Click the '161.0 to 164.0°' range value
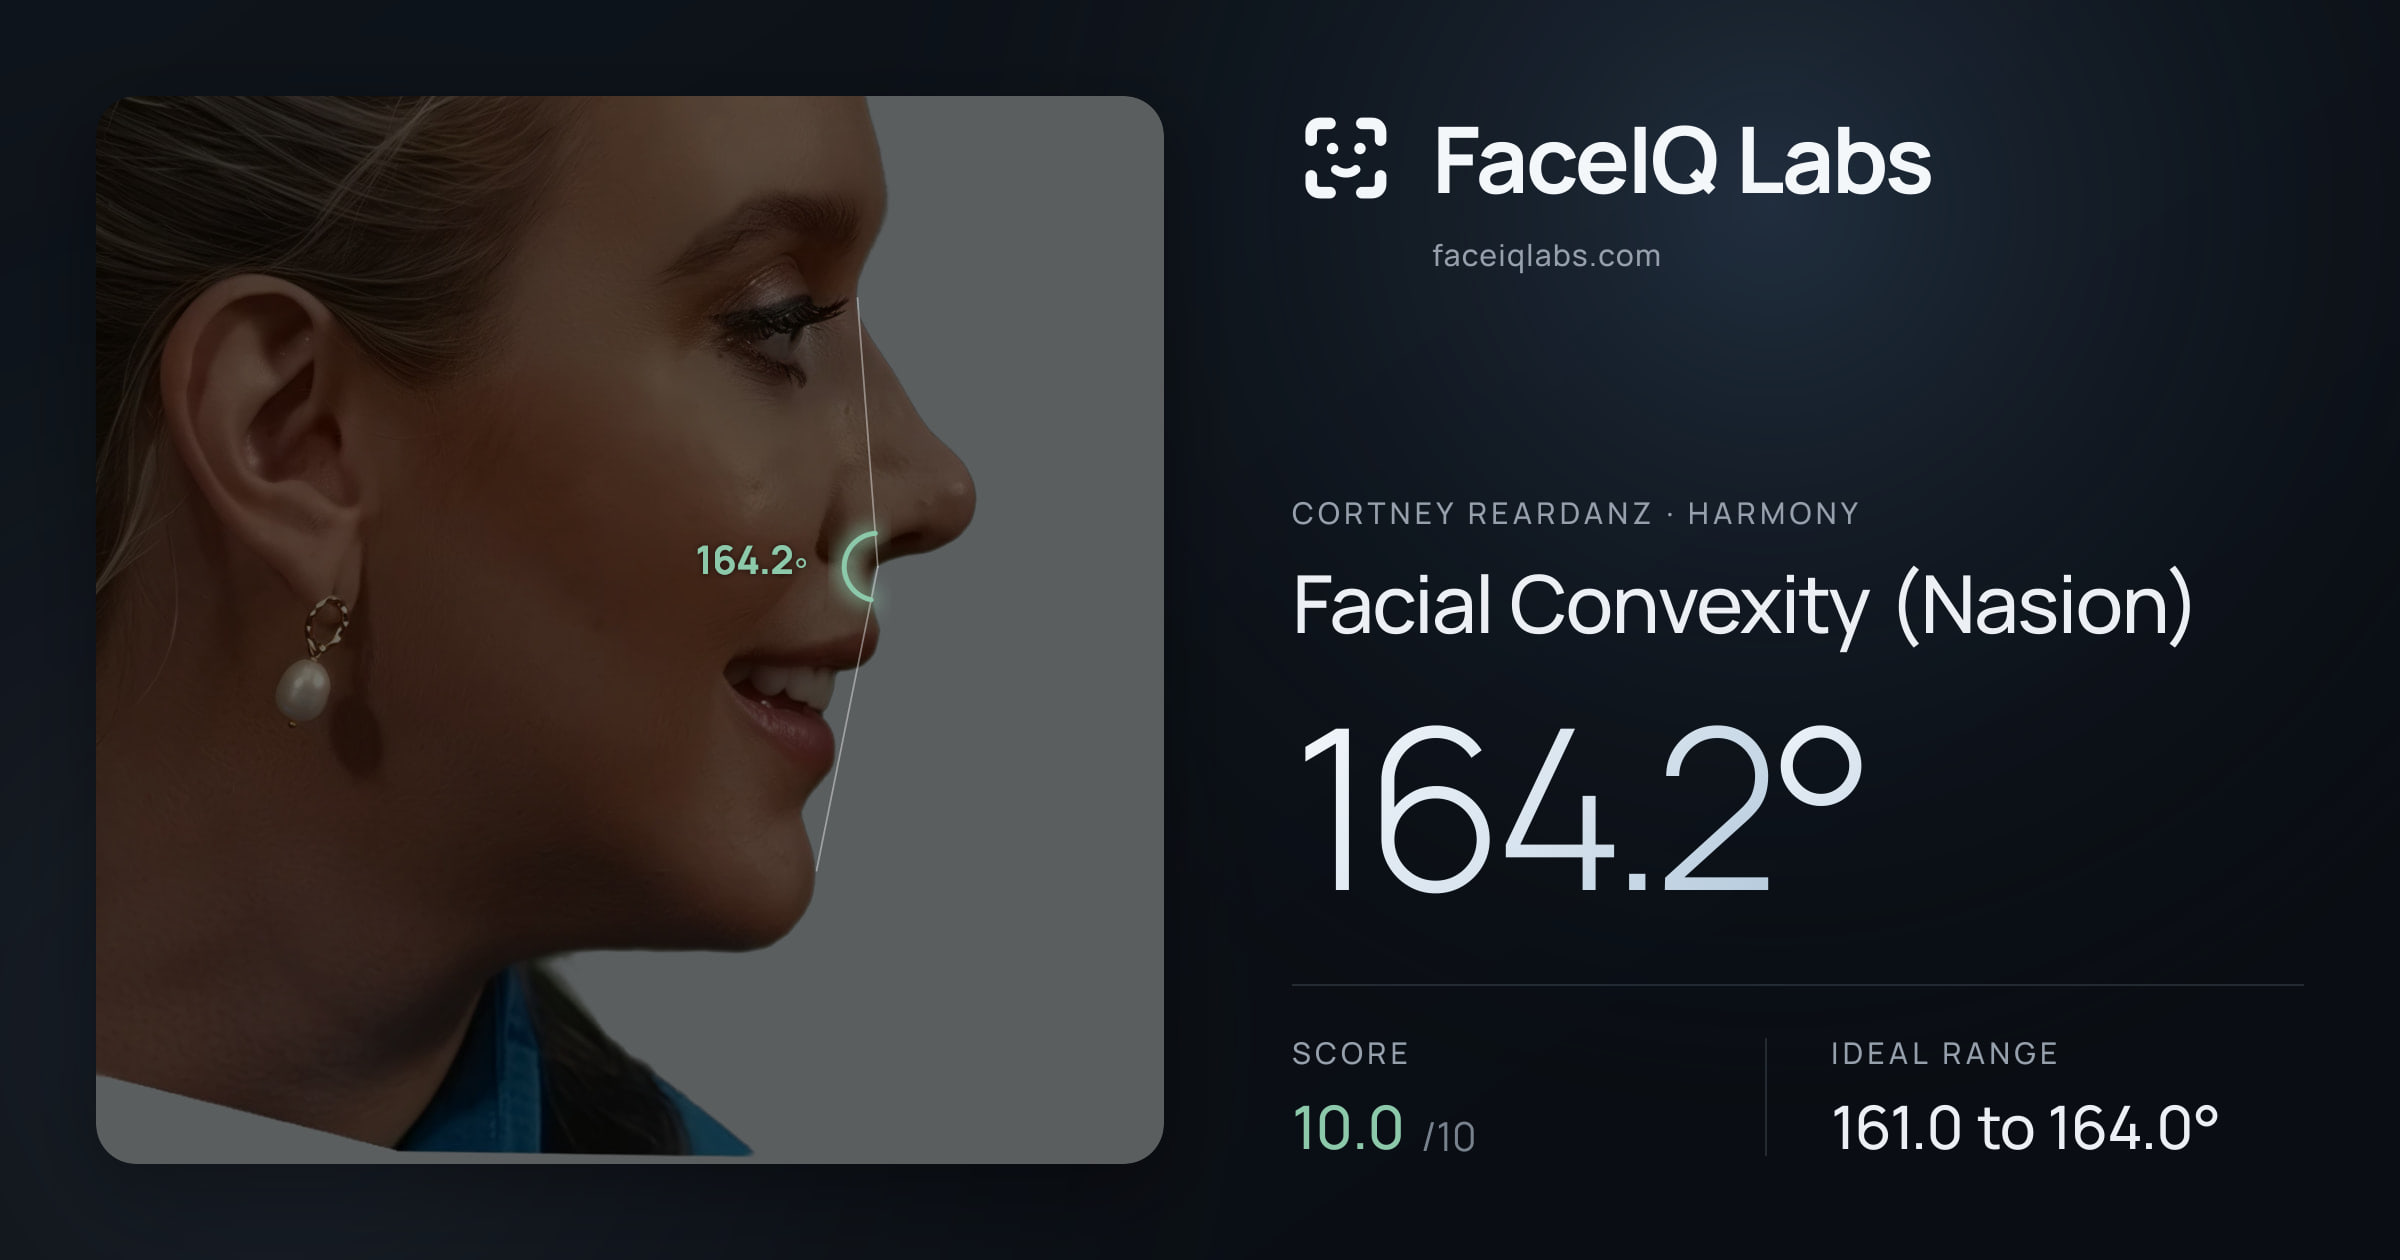This screenshot has height=1260, width=2400. tap(2025, 1128)
